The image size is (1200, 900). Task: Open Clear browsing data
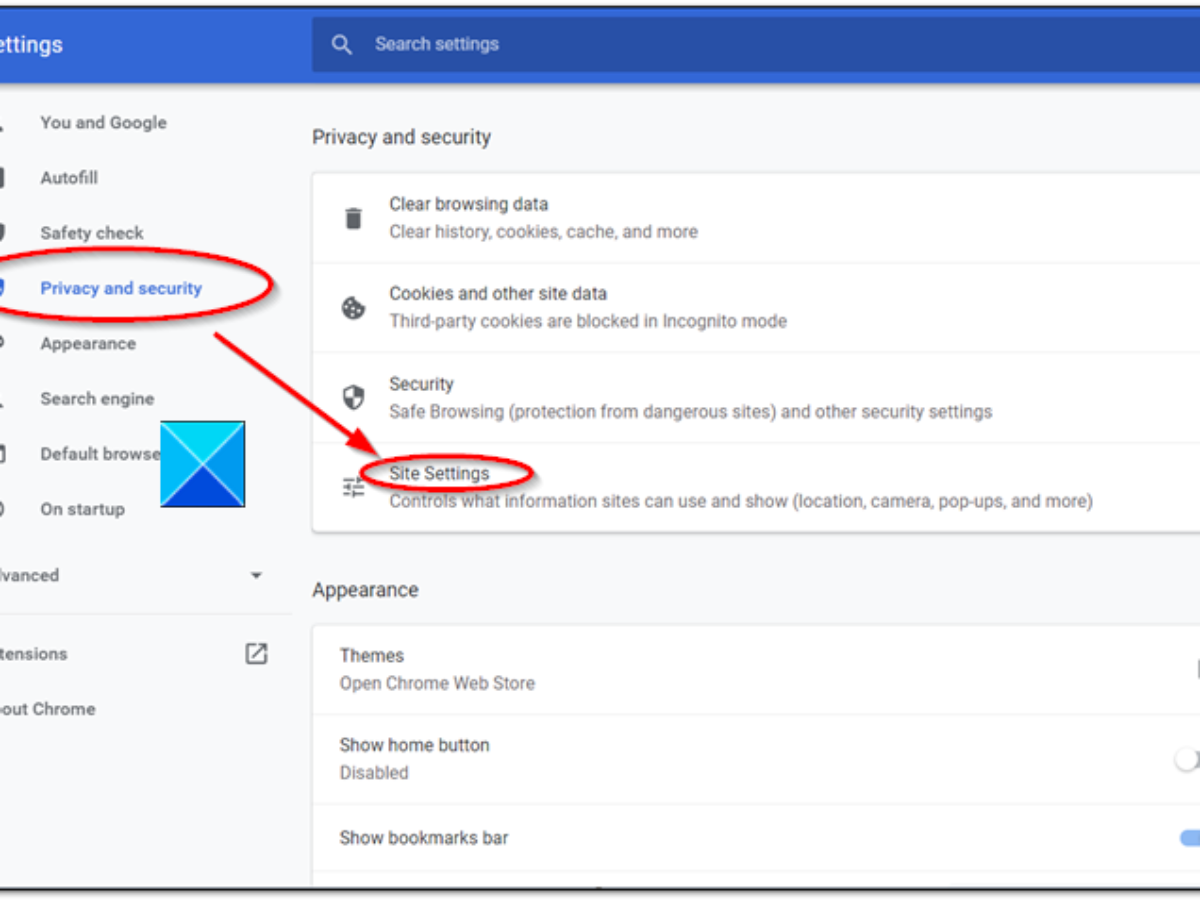[x=756, y=218]
